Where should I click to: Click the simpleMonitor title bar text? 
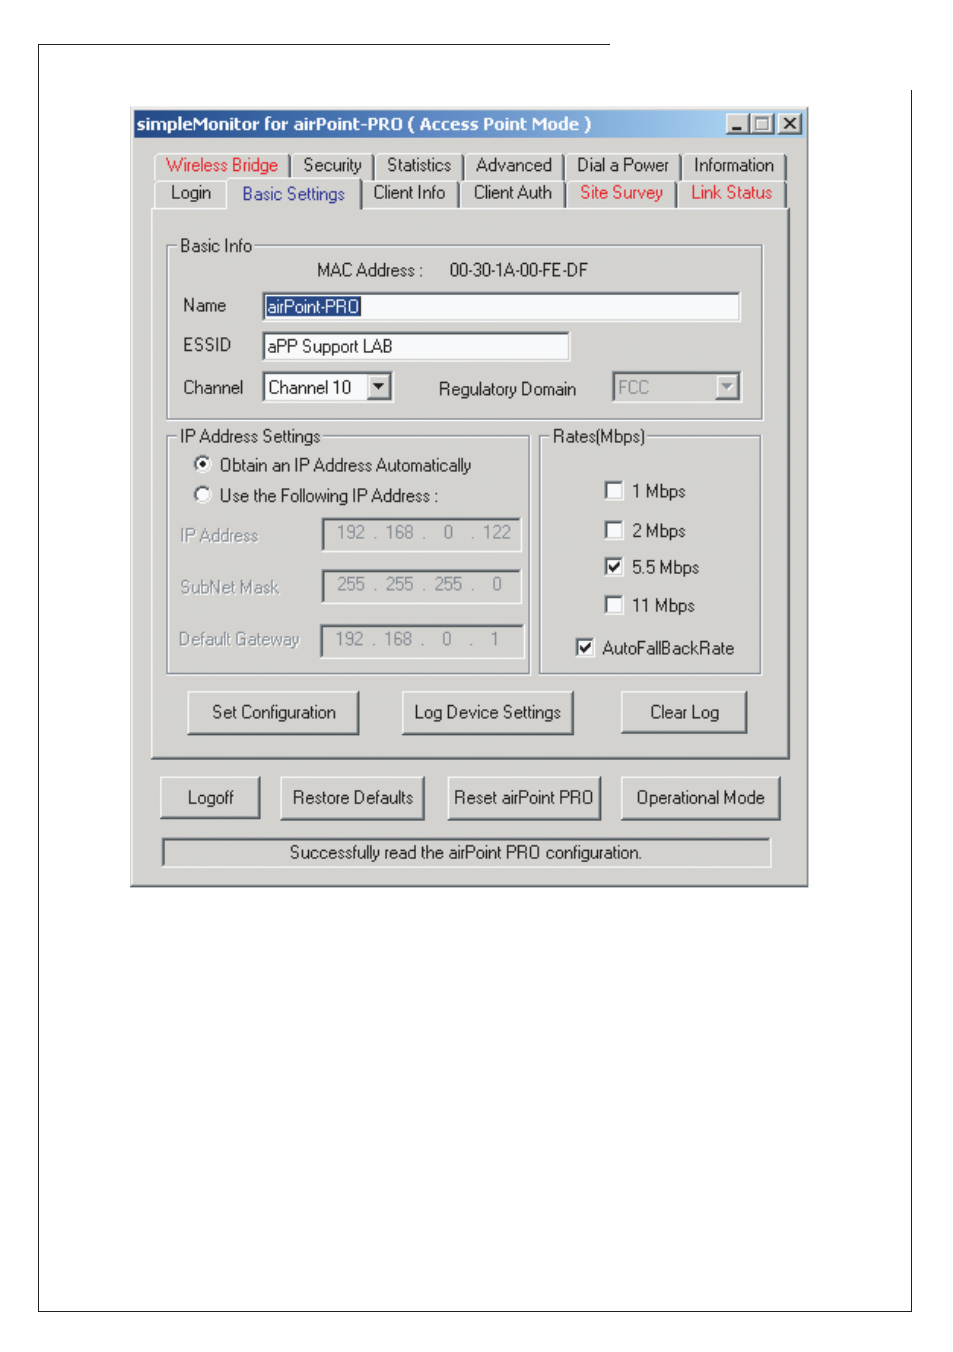(x=364, y=124)
